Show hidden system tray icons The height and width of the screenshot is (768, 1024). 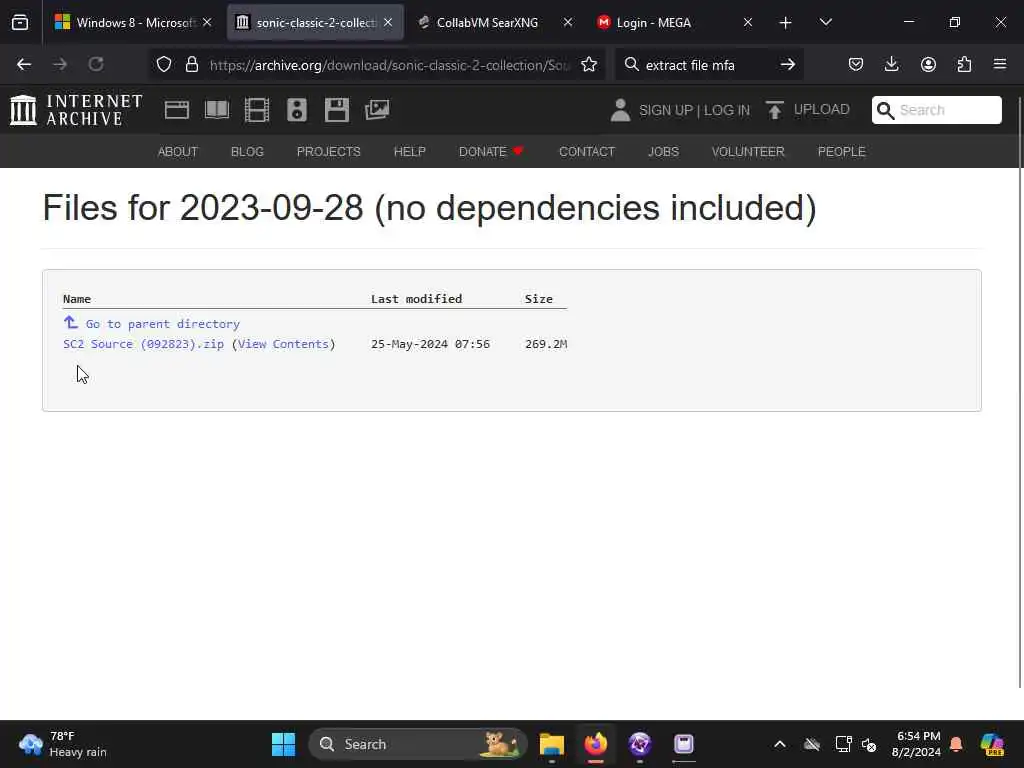point(780,744)
